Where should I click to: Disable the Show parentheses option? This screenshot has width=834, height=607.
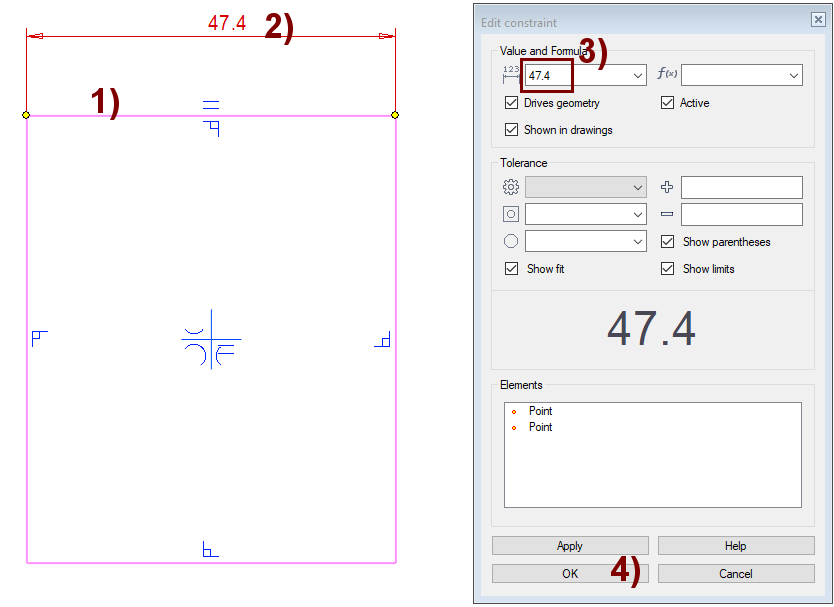(x=668, y=242)
